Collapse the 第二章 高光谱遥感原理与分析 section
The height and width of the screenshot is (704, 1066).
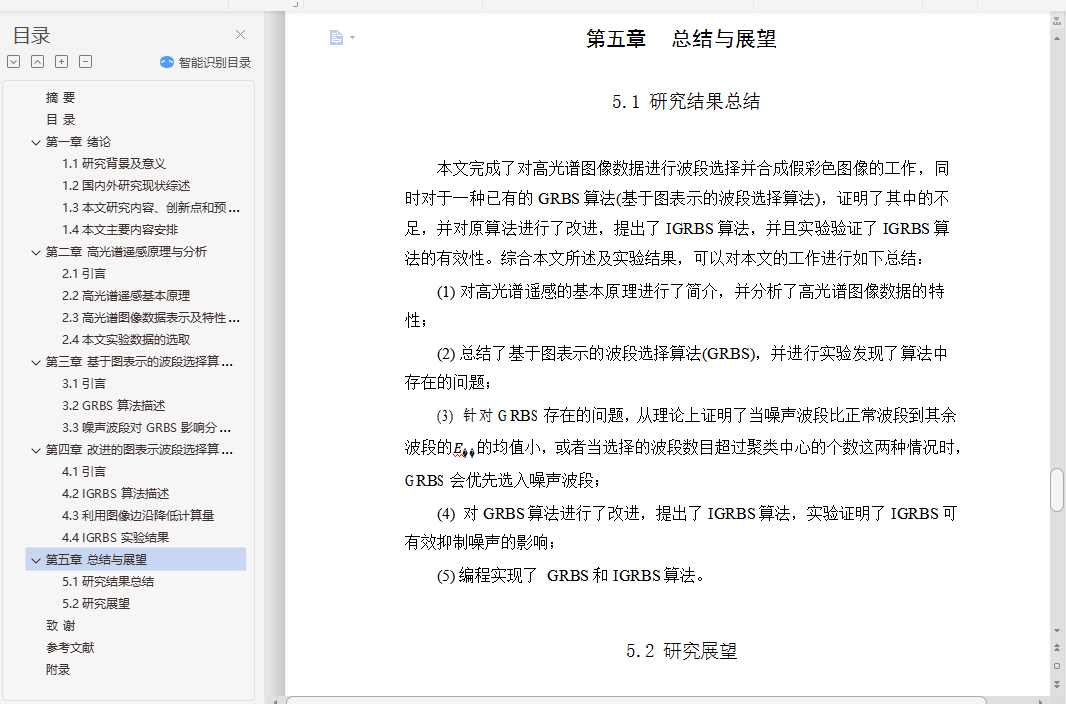point(36,252)
